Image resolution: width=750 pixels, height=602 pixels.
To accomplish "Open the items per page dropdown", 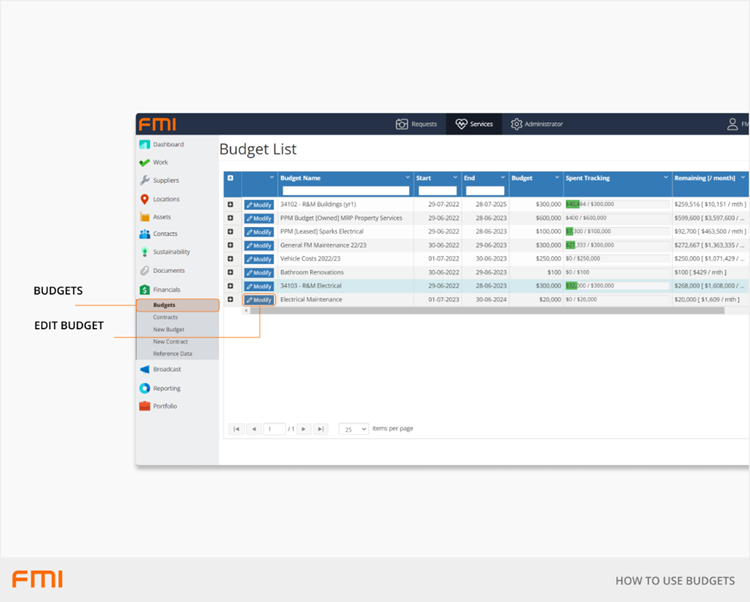I will pyautogui.click(x=354, y=428).
